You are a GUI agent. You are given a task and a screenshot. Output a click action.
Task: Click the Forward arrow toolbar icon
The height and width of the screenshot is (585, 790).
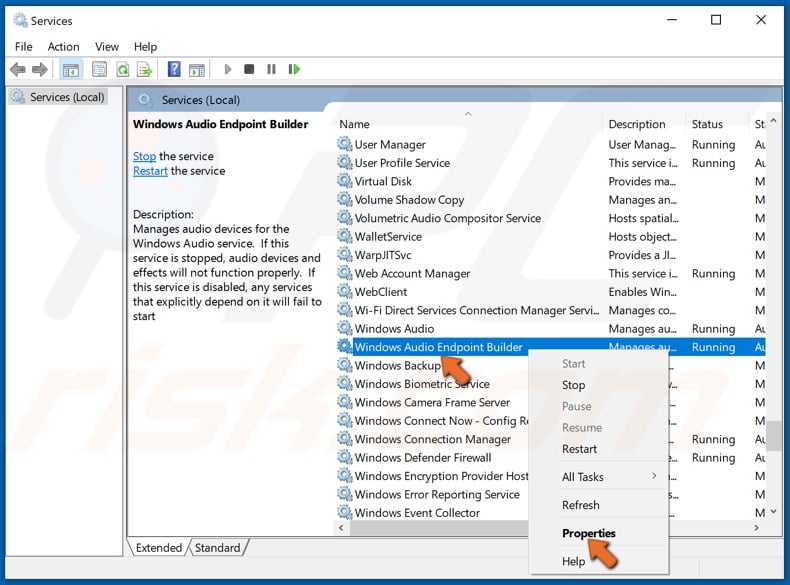(39, 69)
